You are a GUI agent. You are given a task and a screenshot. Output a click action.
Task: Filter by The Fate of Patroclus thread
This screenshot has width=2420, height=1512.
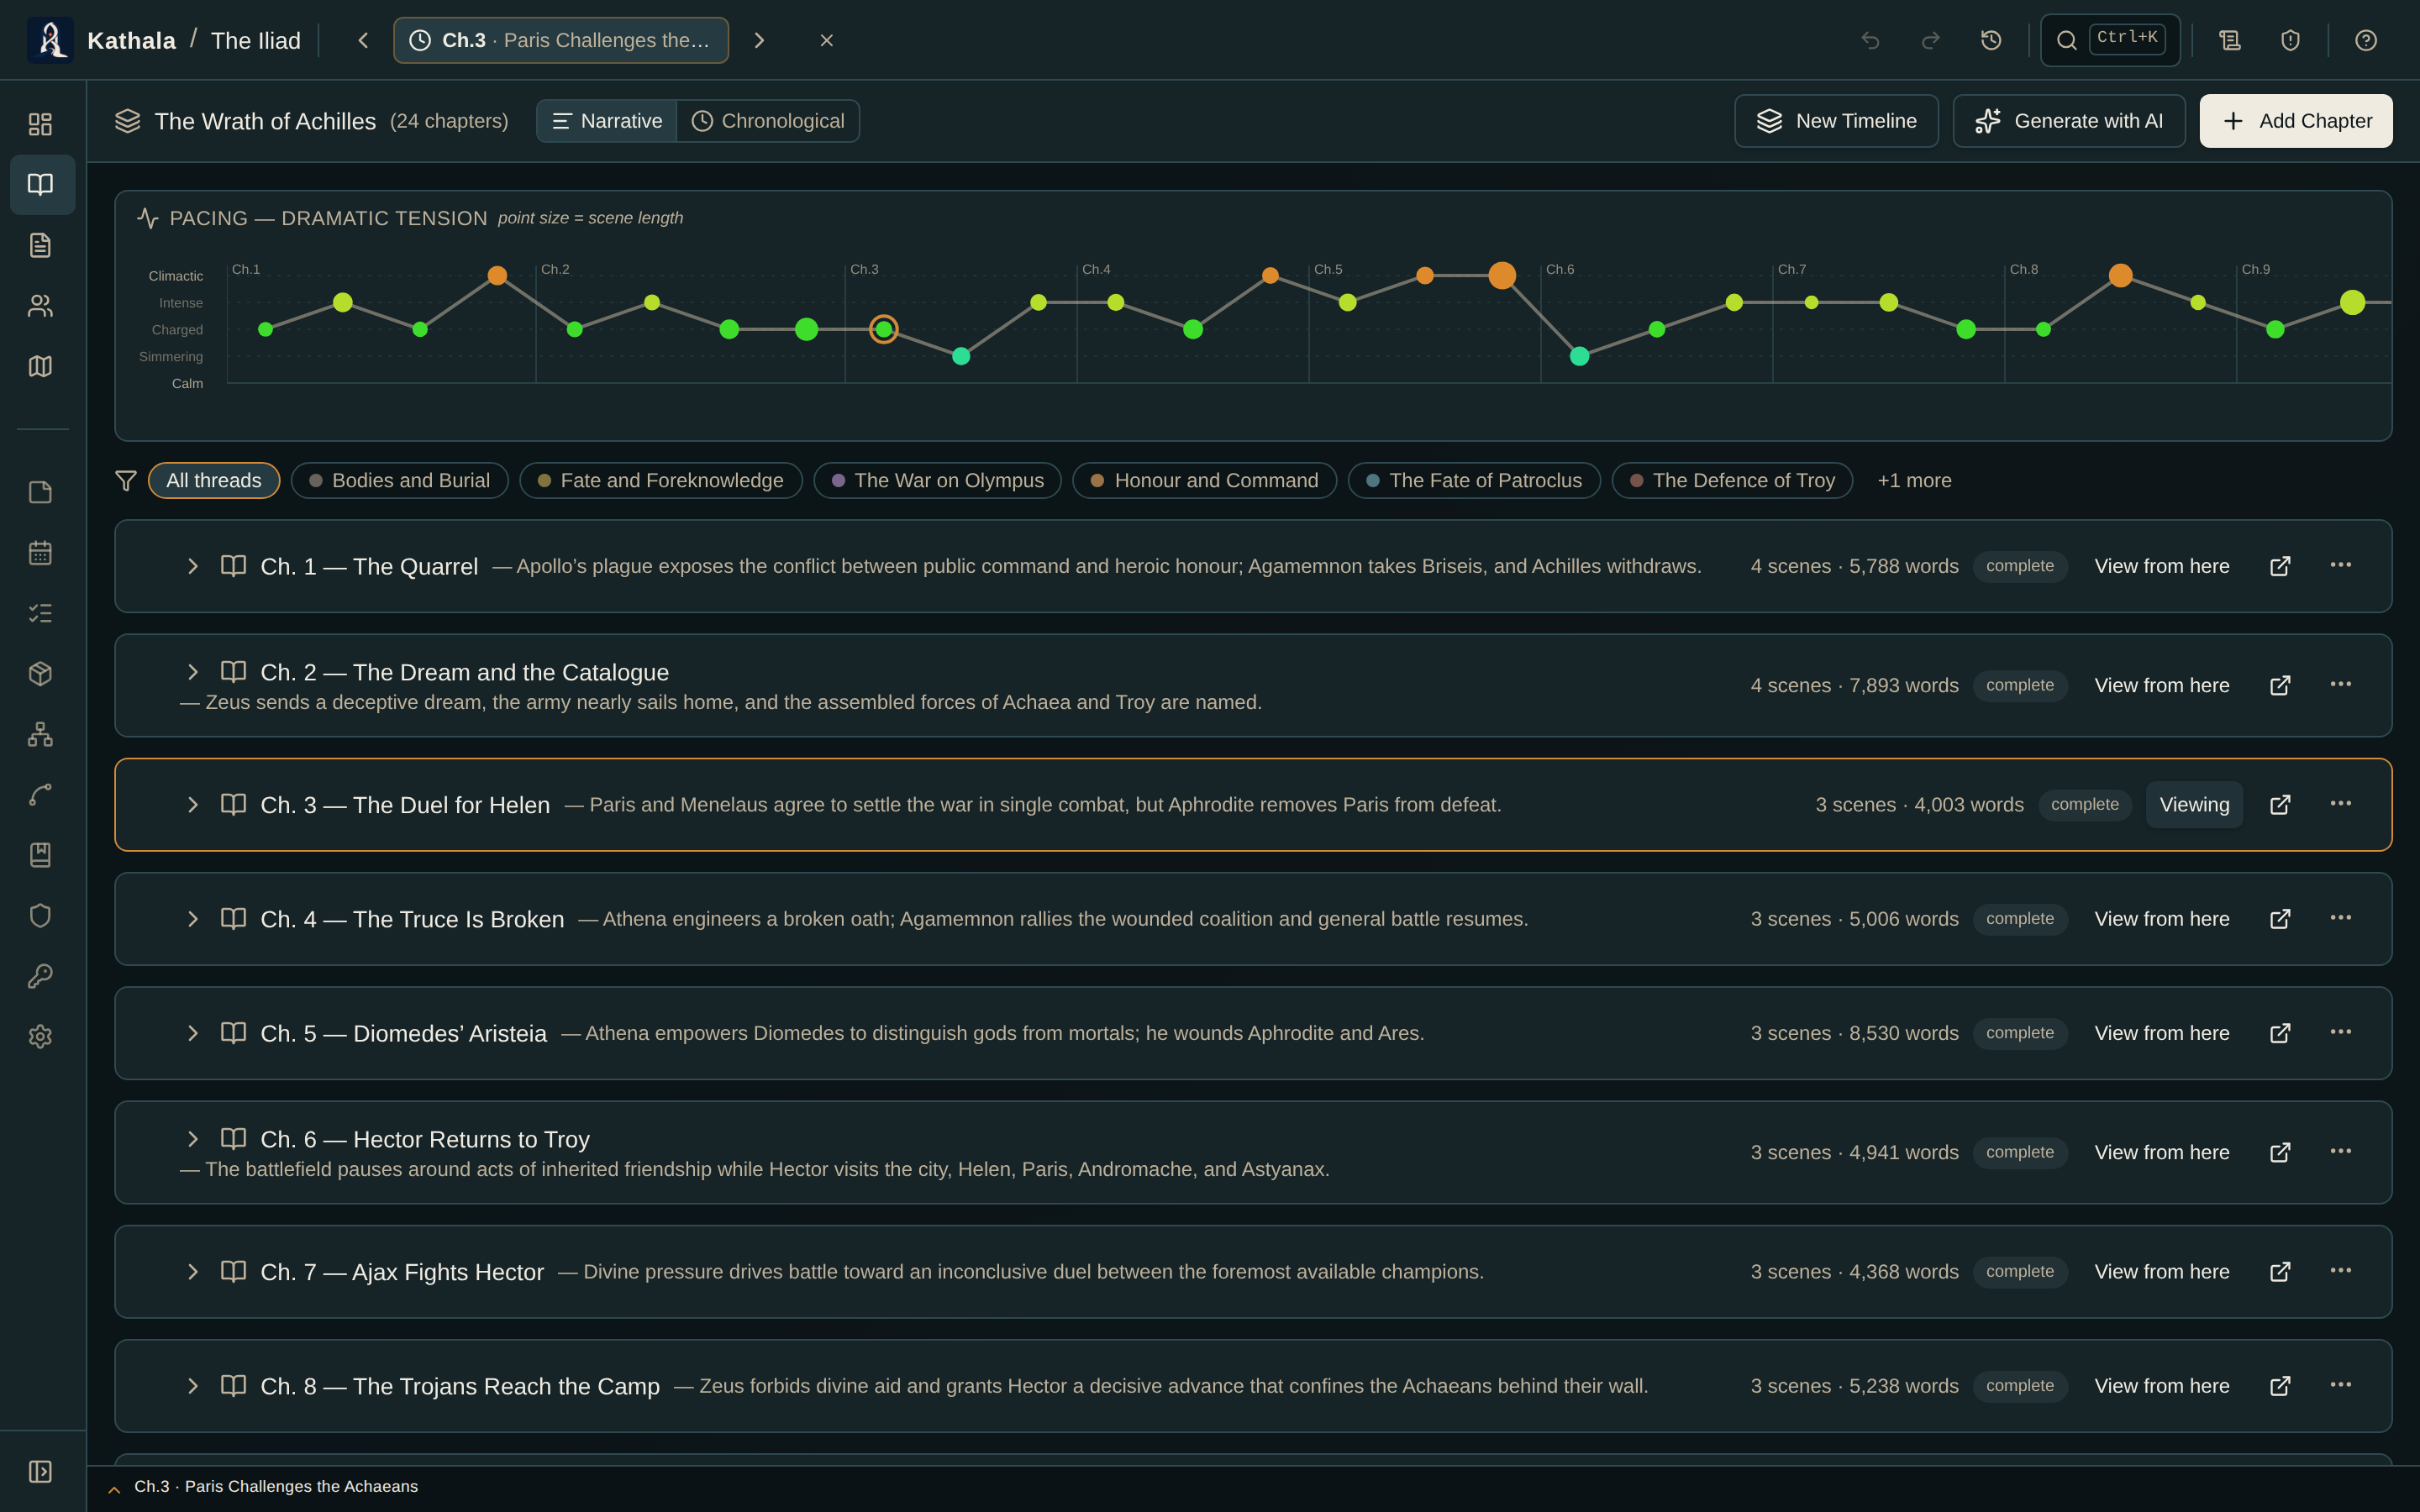pyautogui.click(x=1474, y=480)
